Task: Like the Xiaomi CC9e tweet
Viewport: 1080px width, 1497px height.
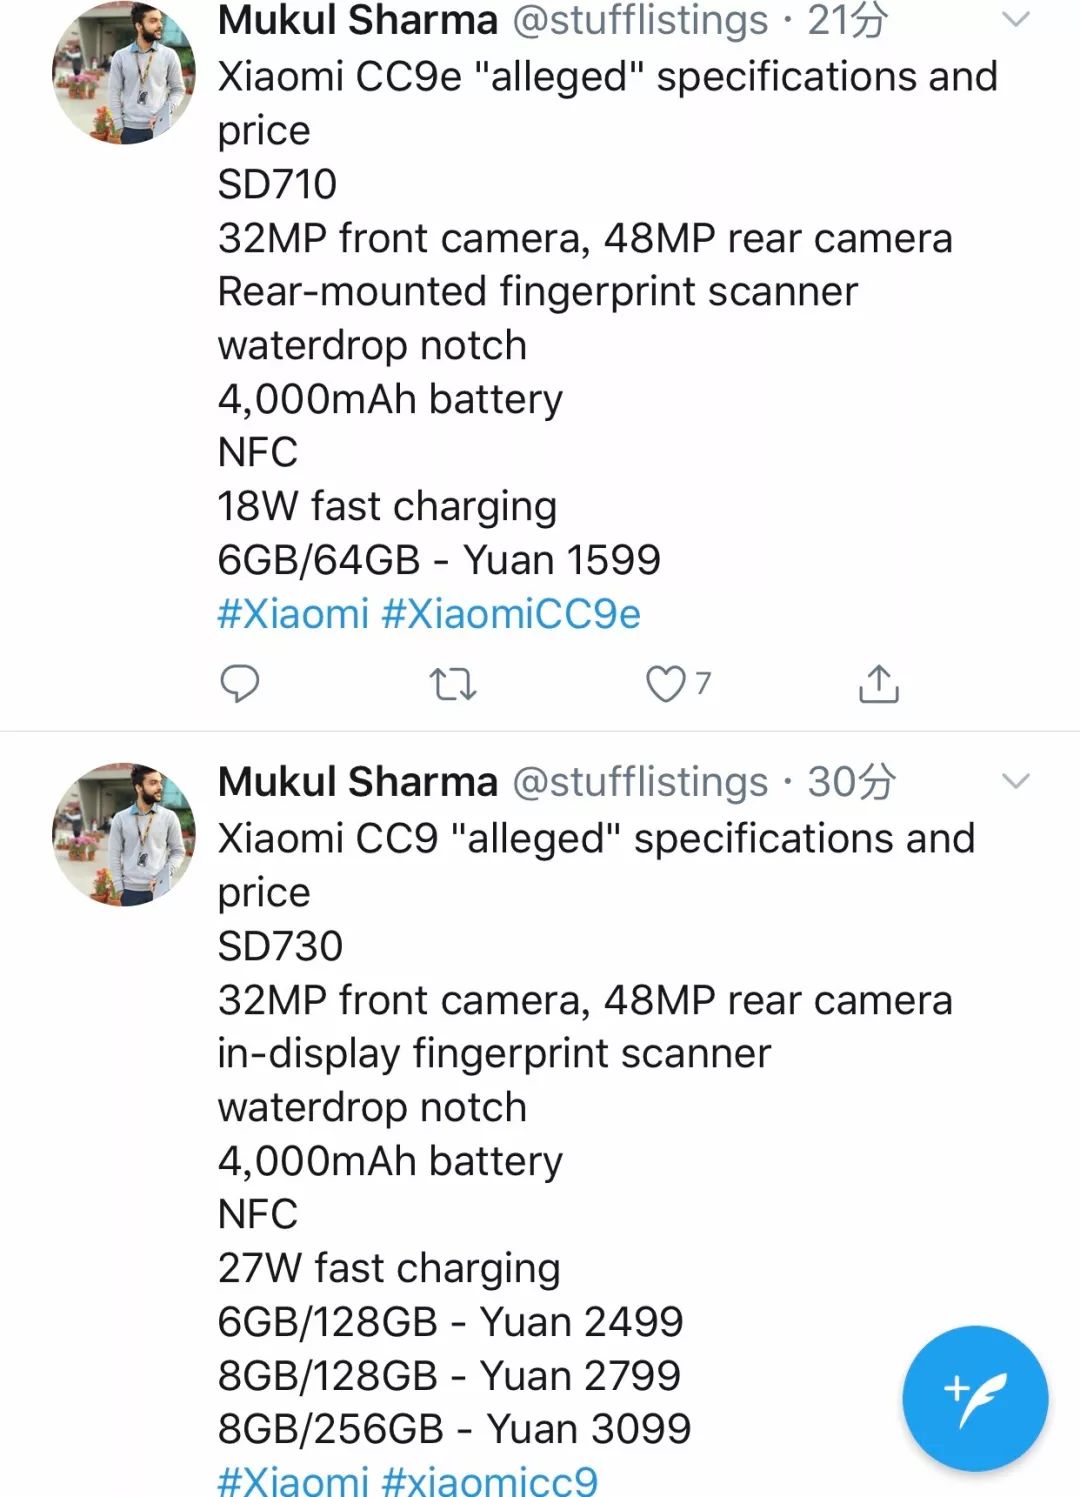Action: click(x=666, y=684)
